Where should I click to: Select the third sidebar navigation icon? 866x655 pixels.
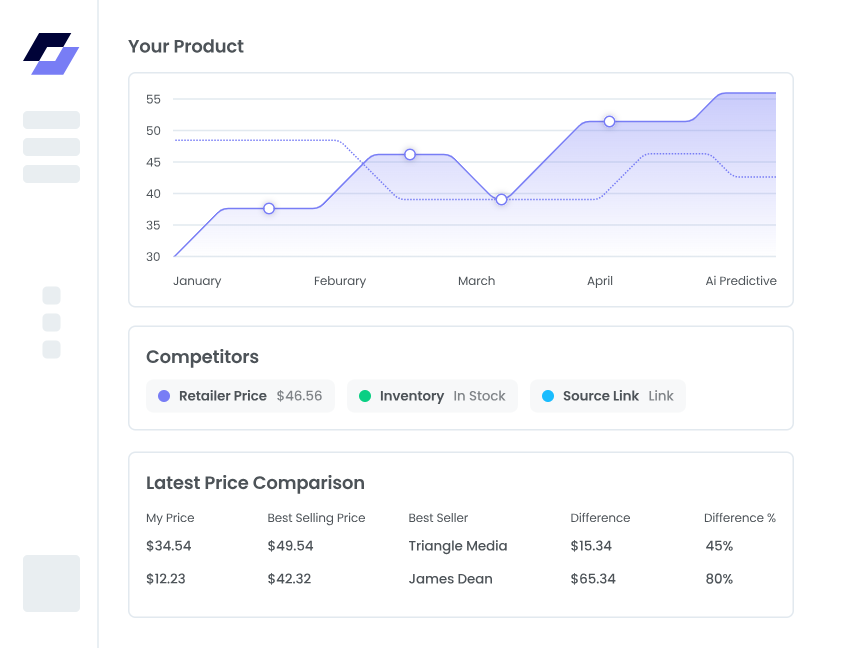51,173
